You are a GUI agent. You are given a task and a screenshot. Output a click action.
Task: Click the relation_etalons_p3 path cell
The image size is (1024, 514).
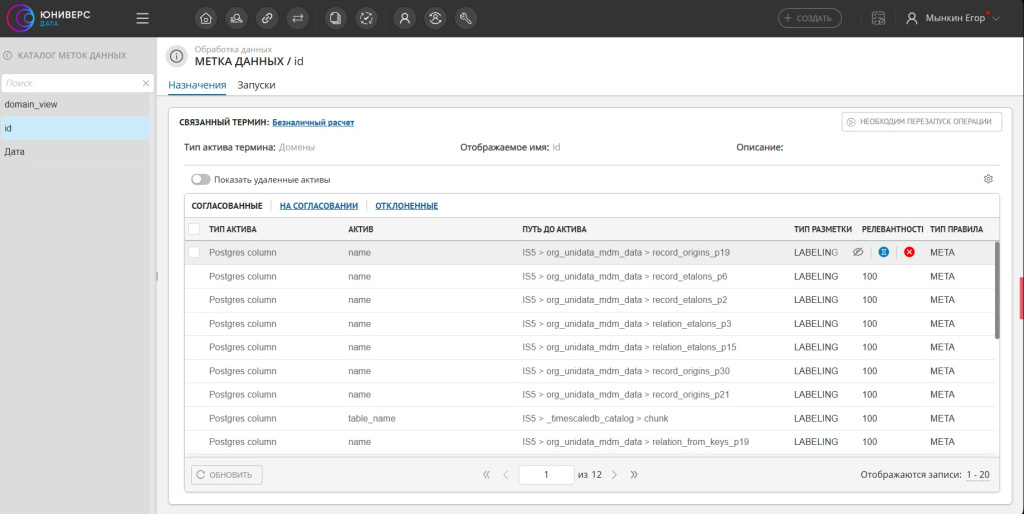[626, 324]
